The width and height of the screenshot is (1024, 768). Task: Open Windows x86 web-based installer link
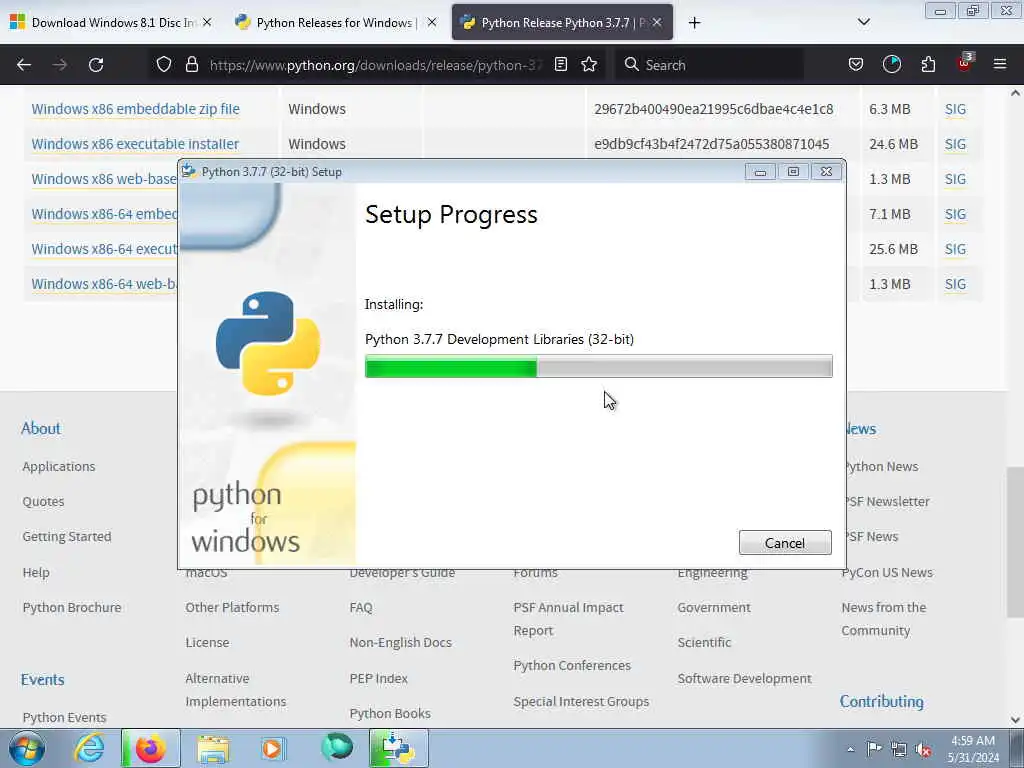coord(104,178)
